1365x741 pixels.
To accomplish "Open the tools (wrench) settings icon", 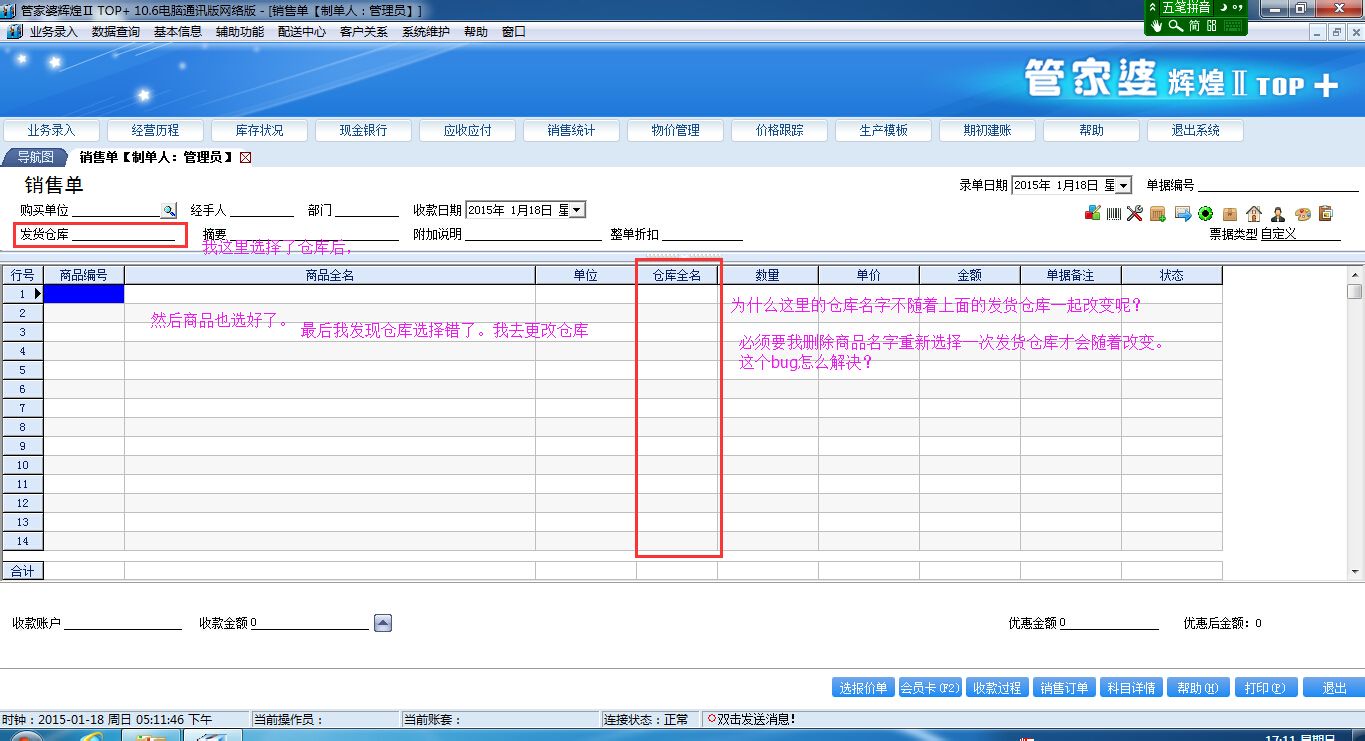I will click(1134, 214).
